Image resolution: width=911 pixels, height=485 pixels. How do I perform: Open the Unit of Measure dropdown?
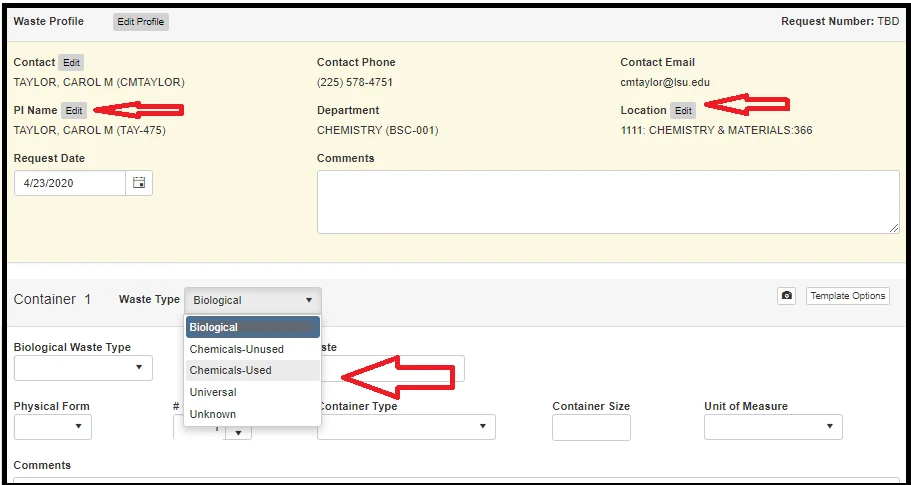tap(772, 427)
